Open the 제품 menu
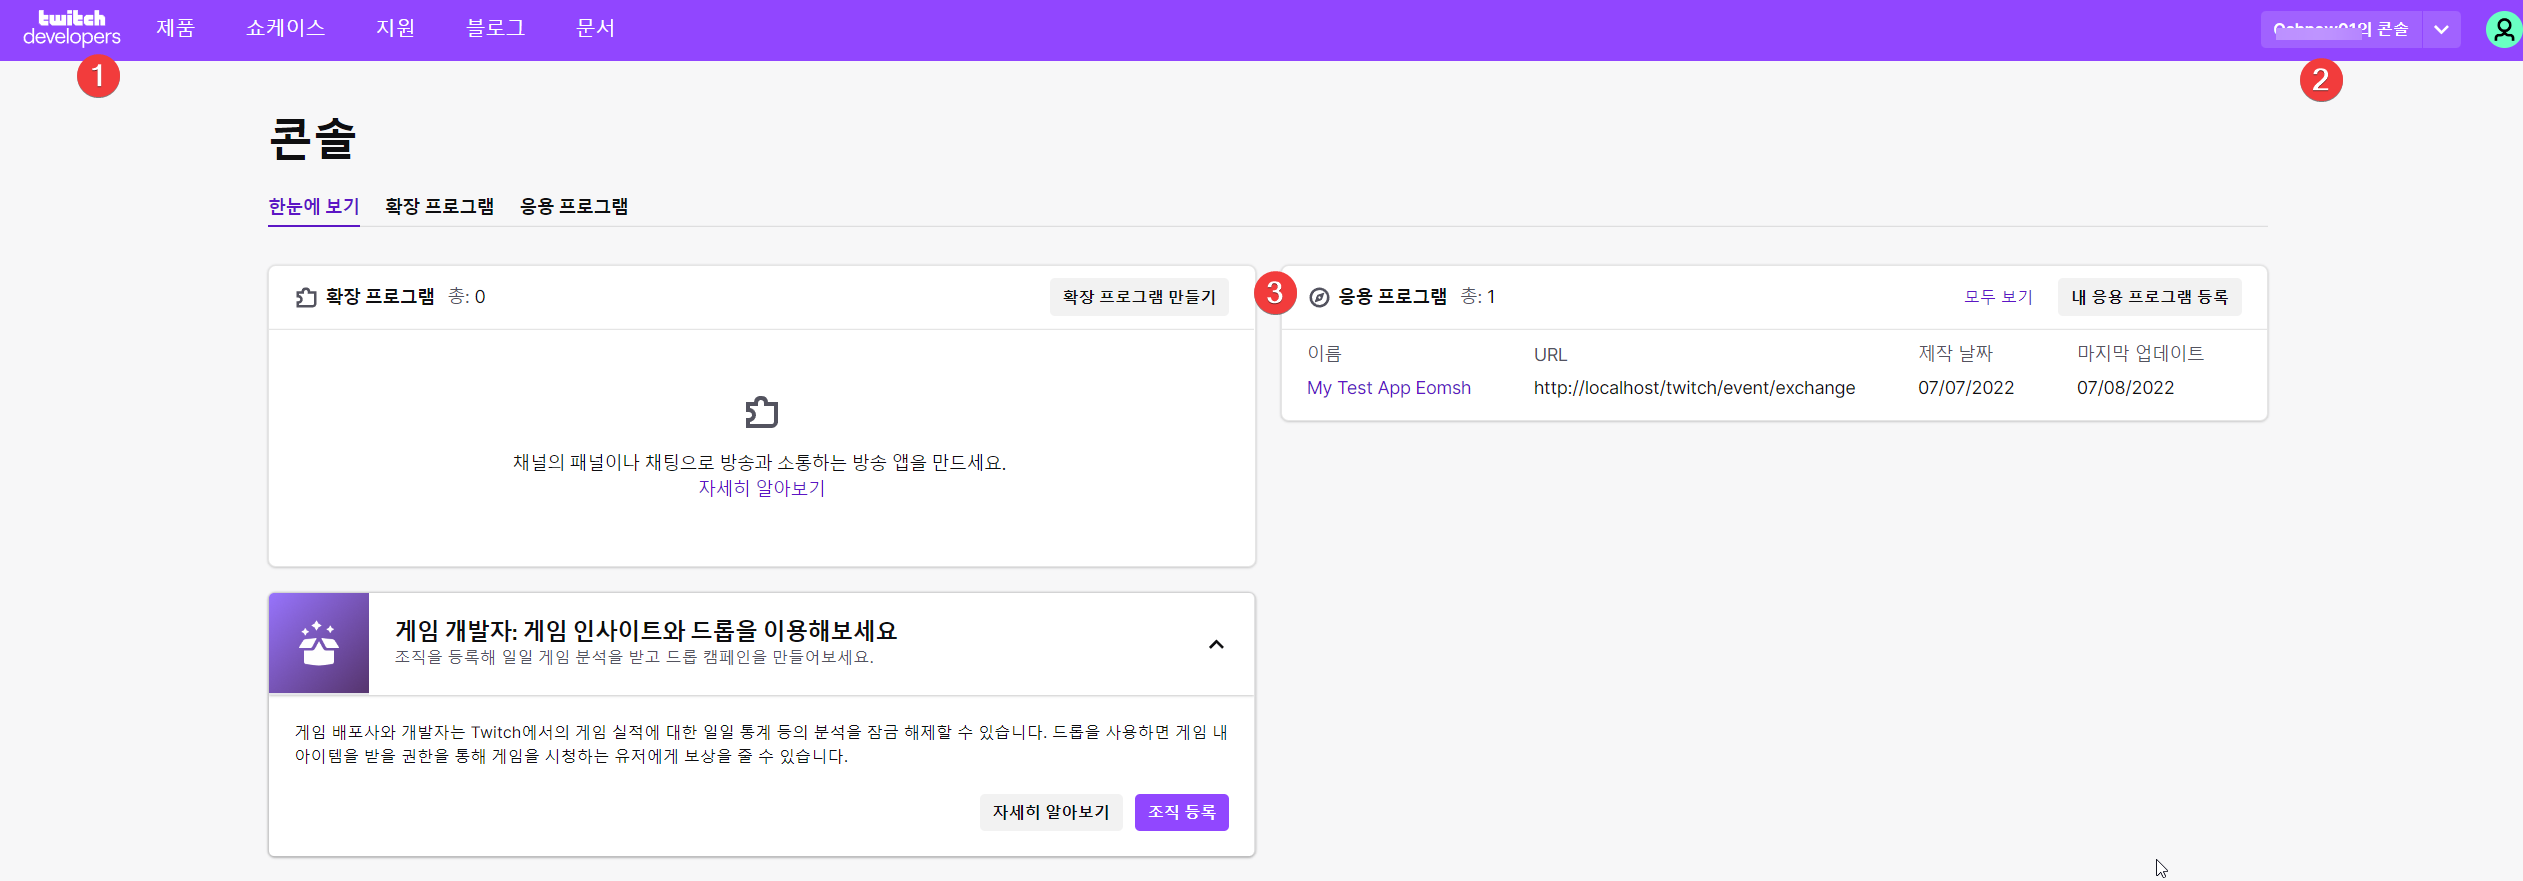The image size is (2523, 881). (175, 29)
